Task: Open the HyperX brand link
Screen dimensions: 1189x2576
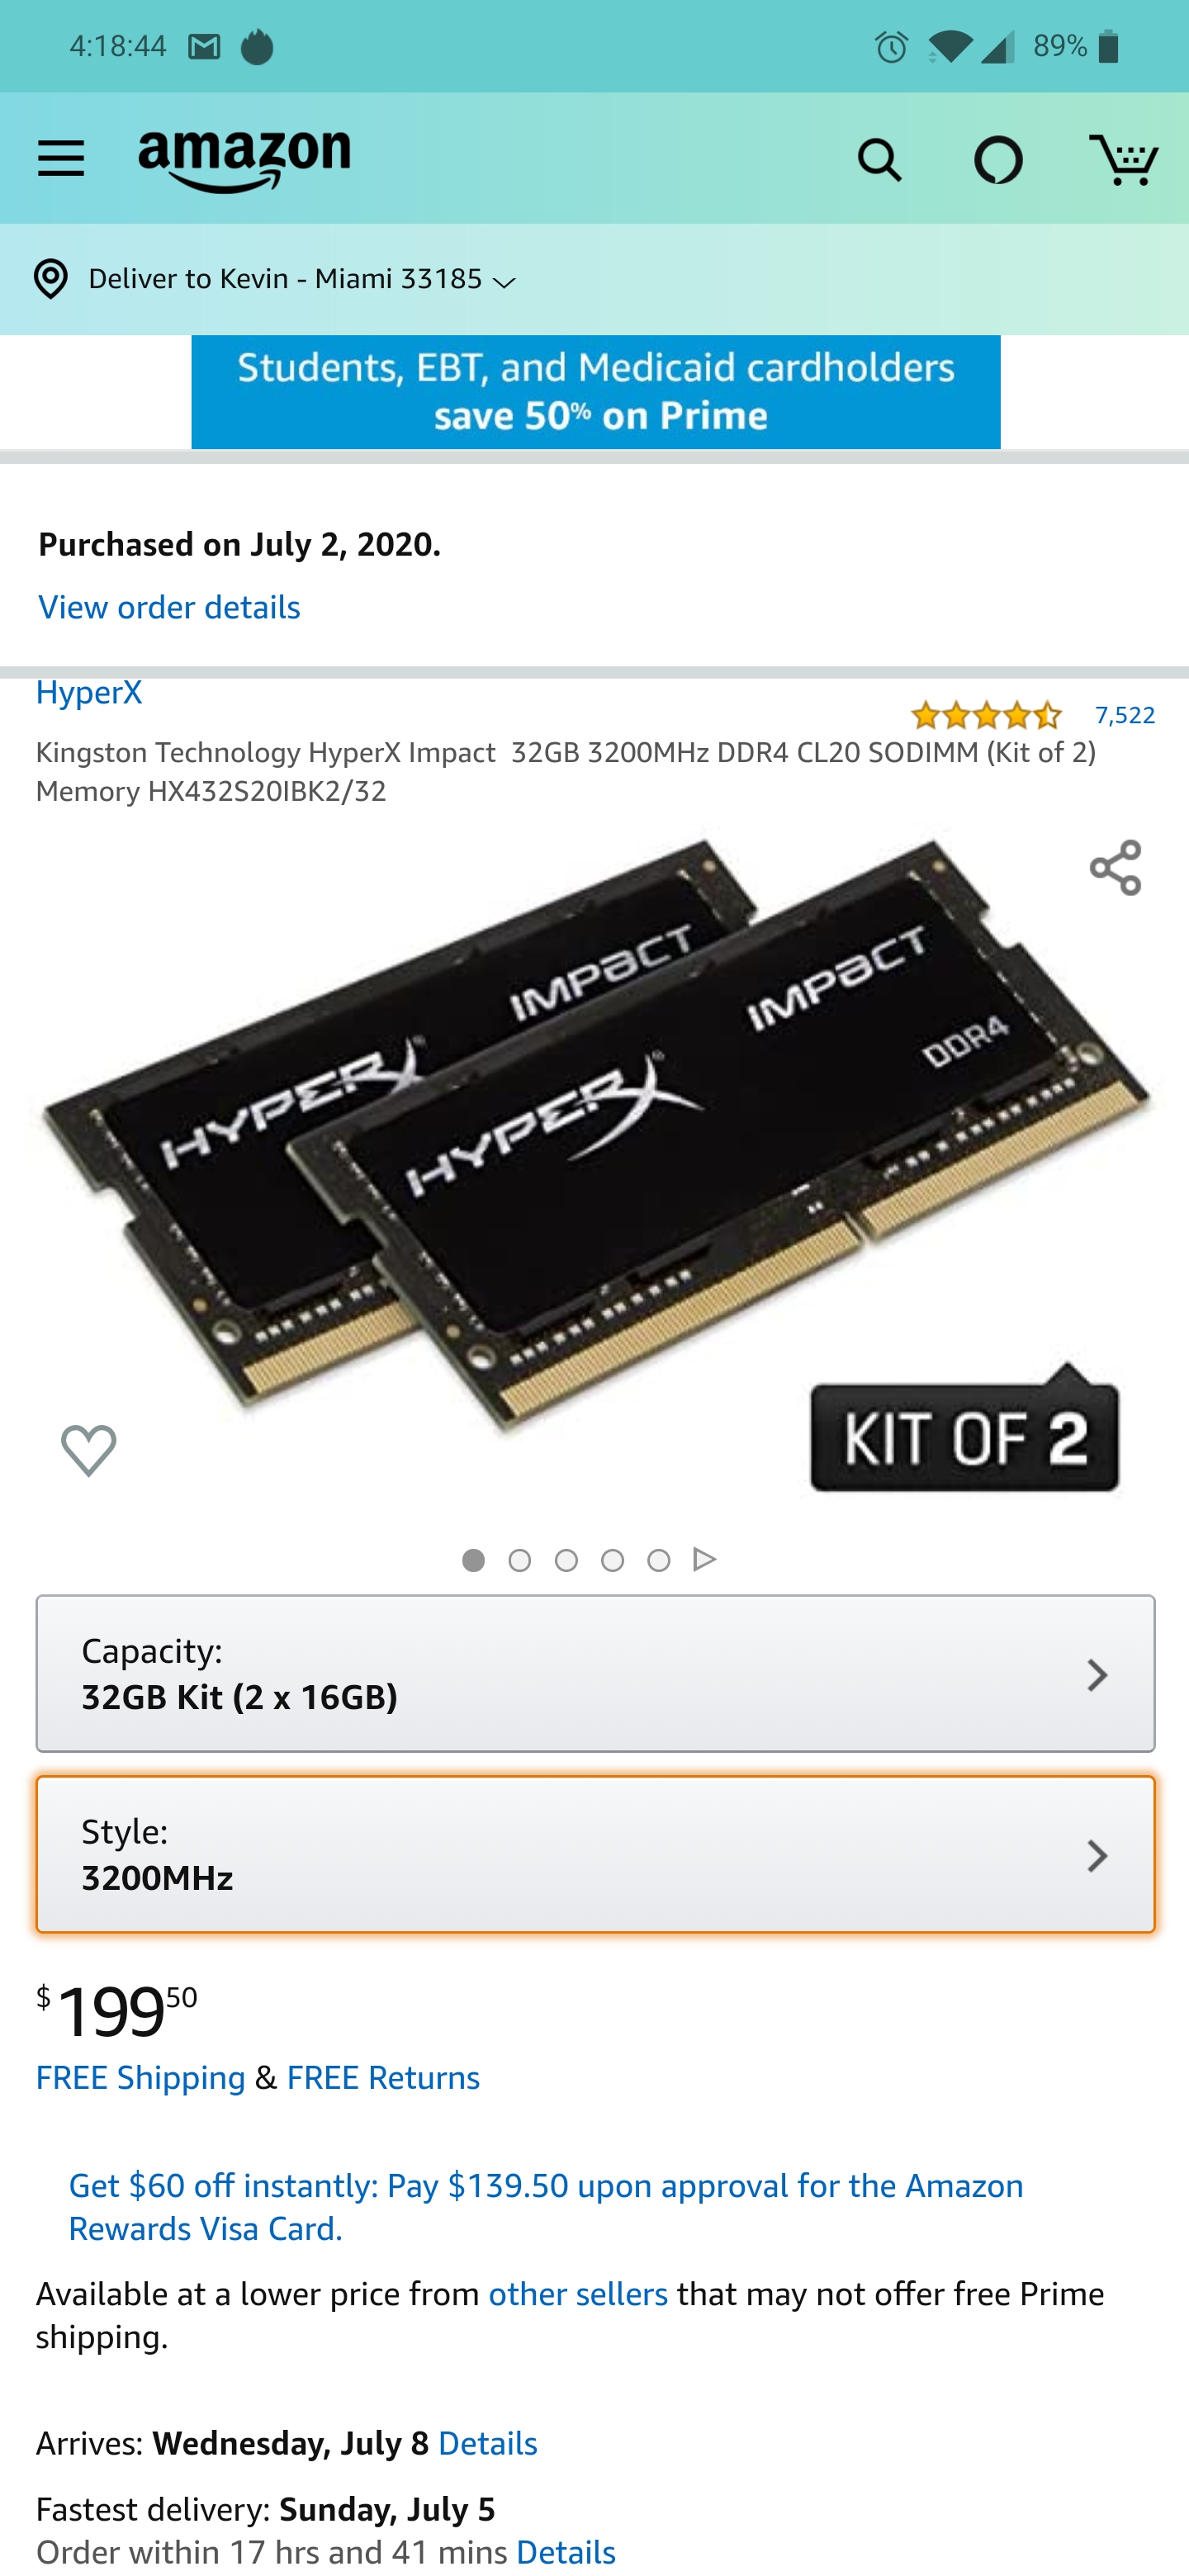Action: [x=89, y=692]
